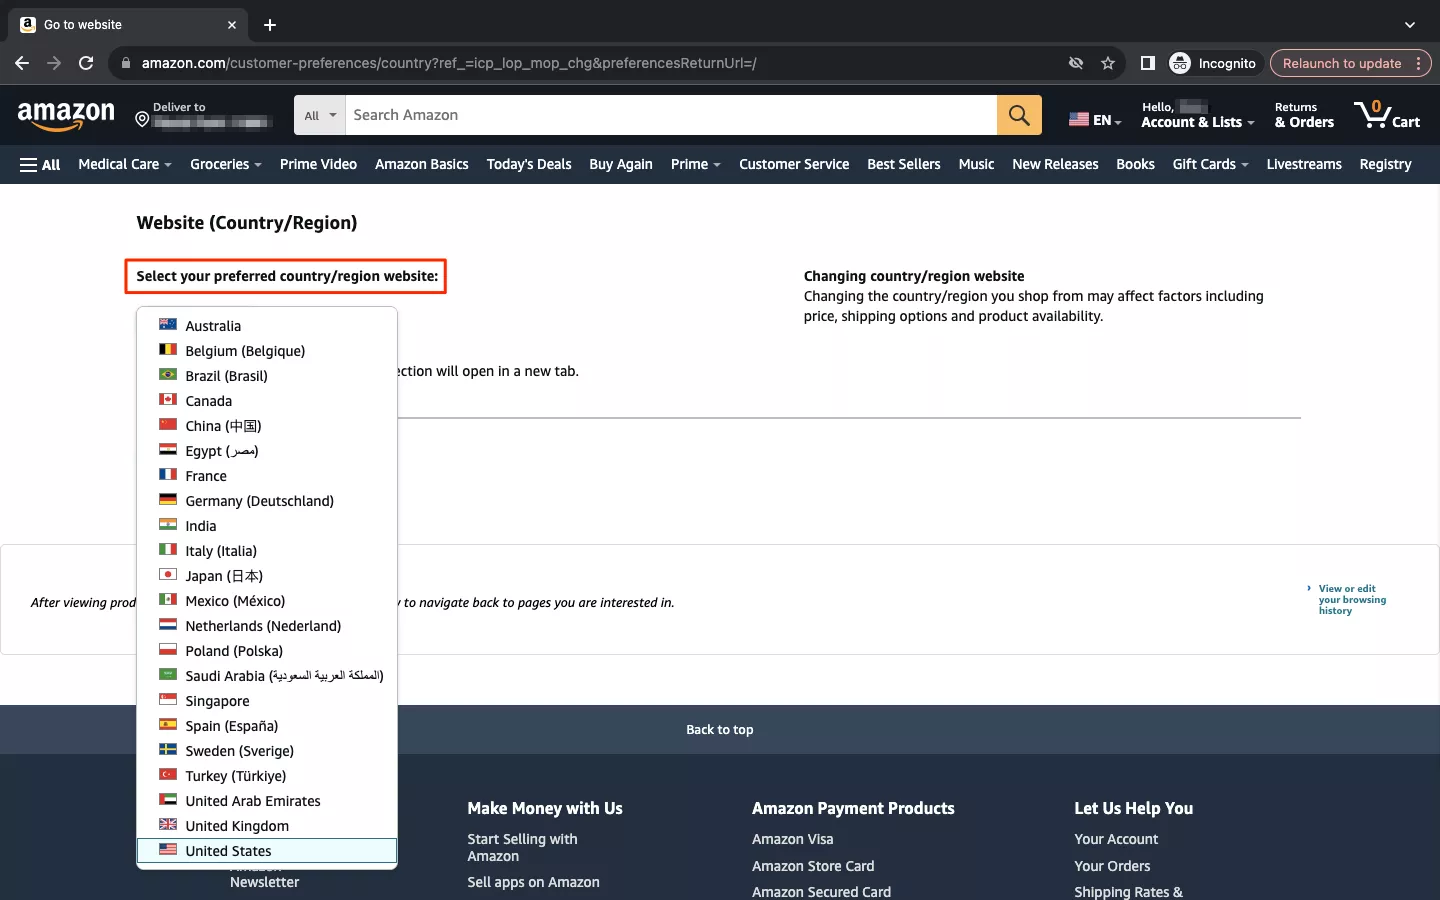Screen dimensions: 1440x900
Task: Select Saudi Arabia option
Action: (x=267, y=676)
